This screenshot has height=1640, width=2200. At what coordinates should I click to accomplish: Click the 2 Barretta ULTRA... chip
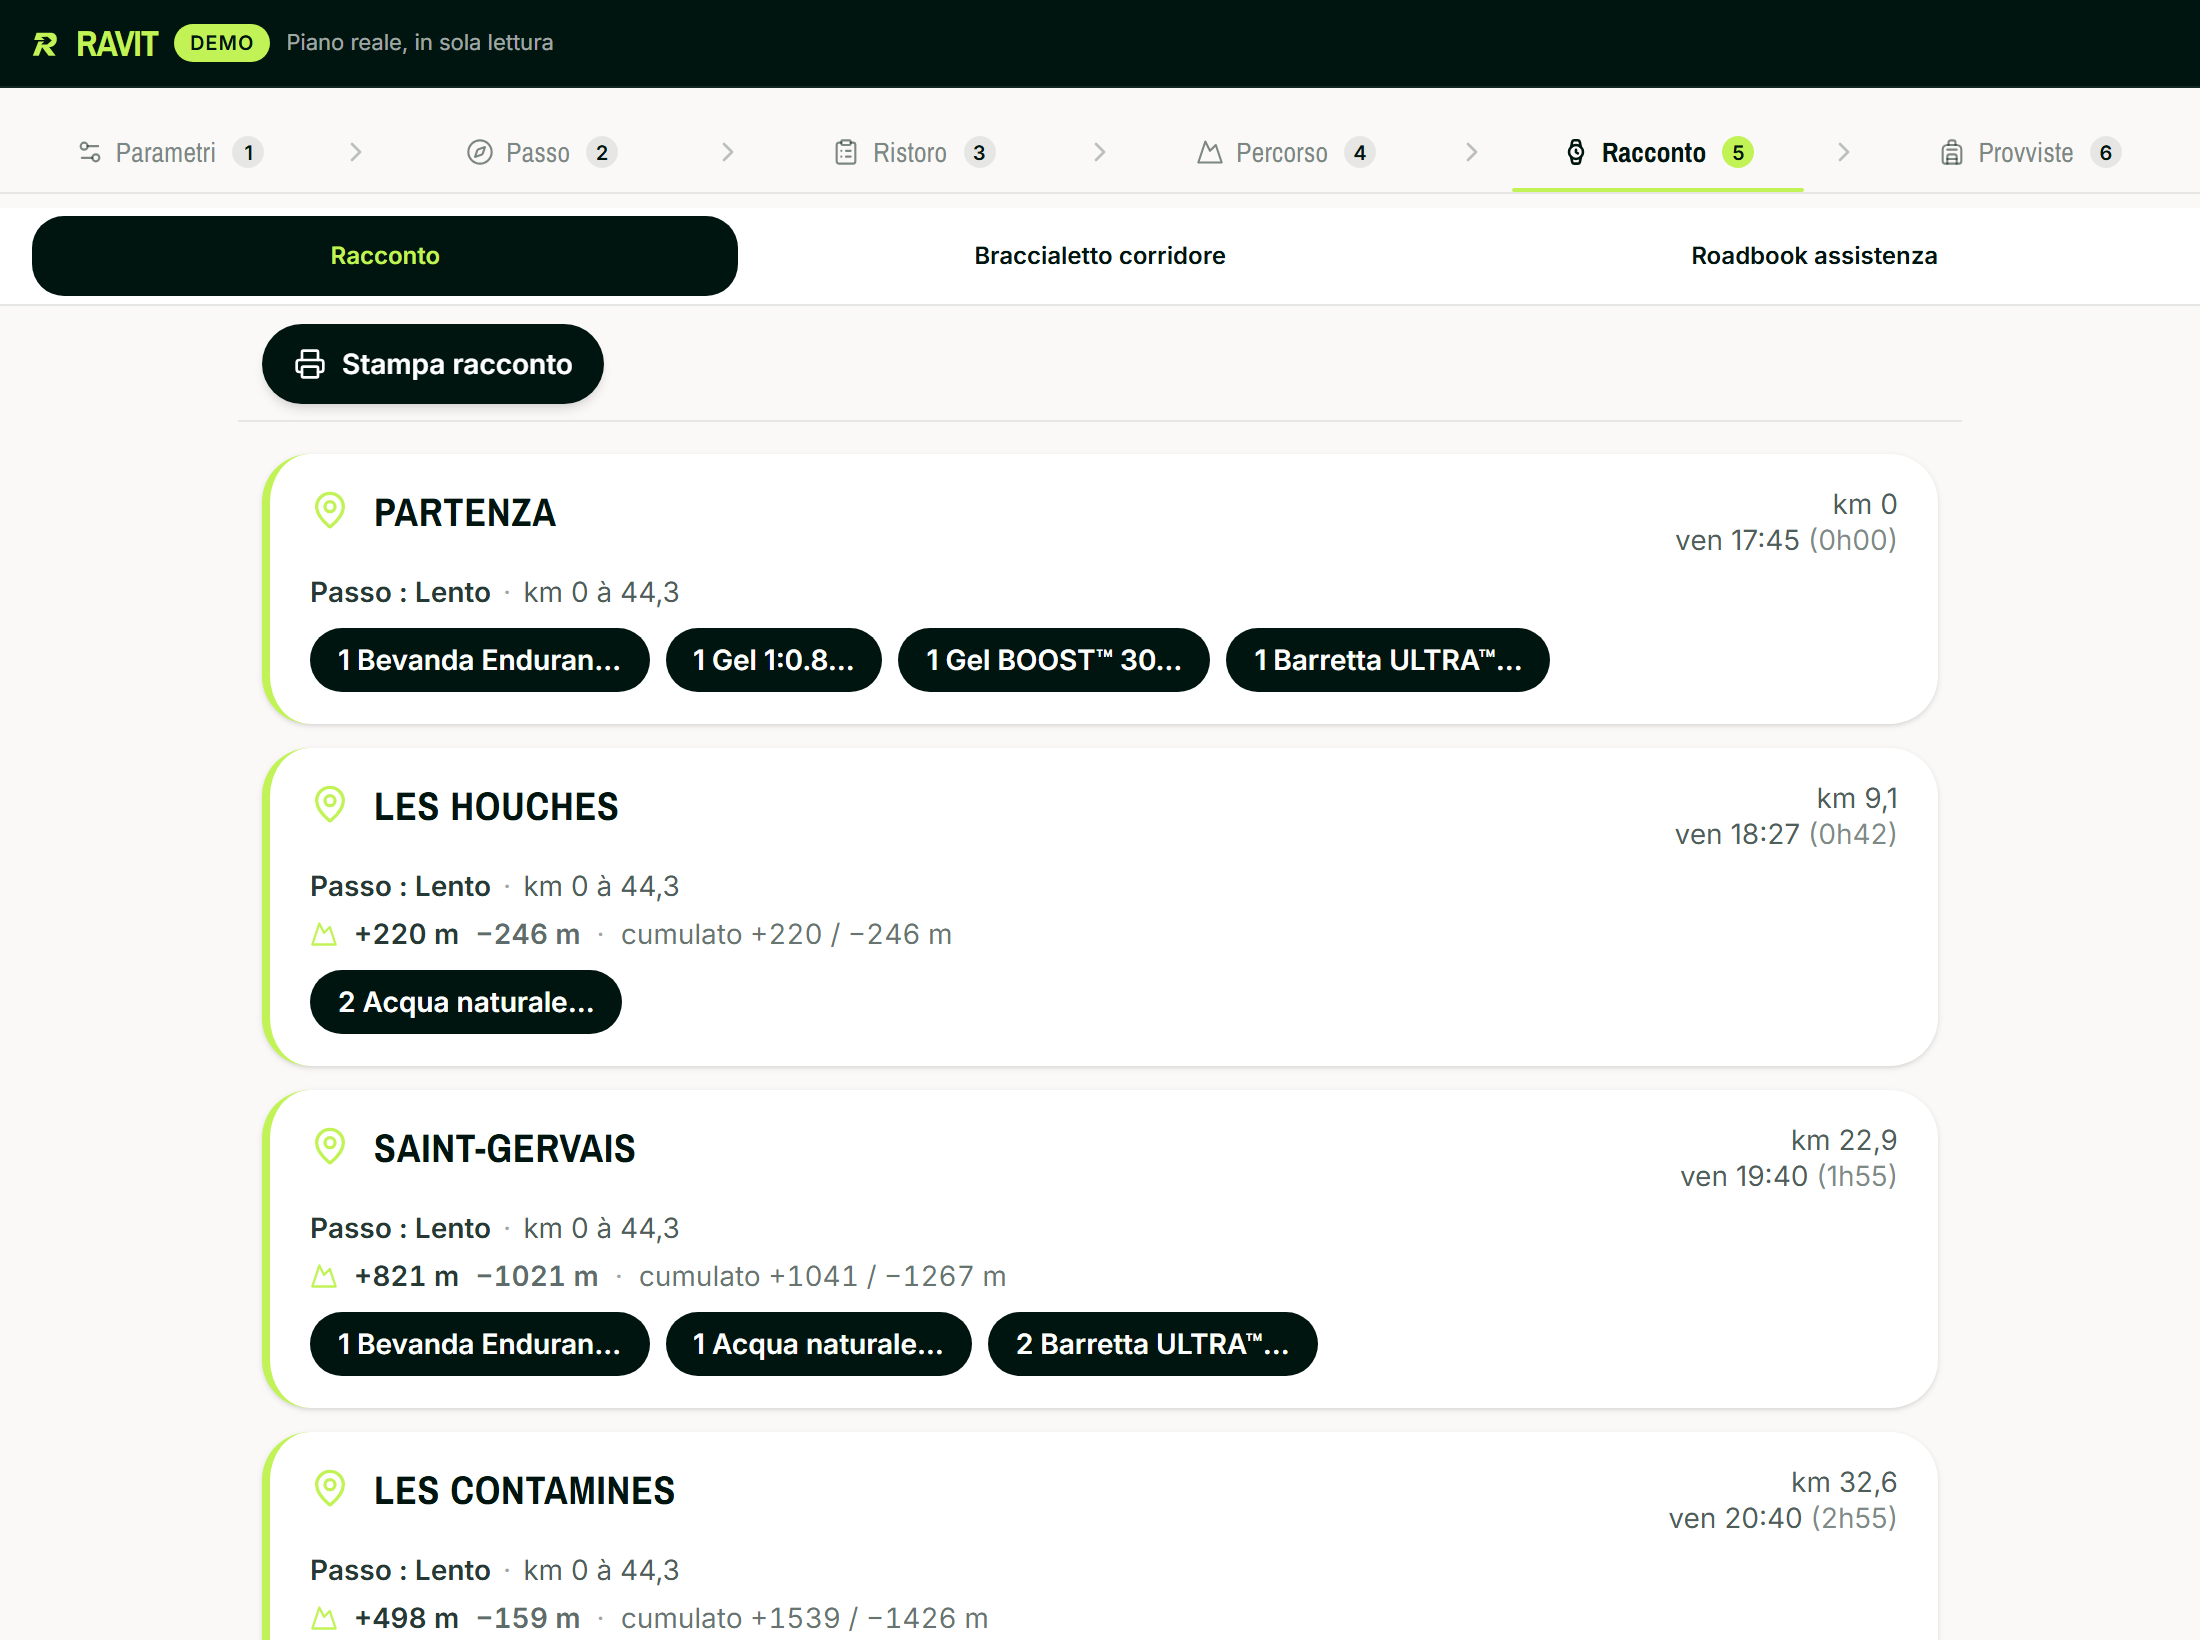coord(1153,1344)
